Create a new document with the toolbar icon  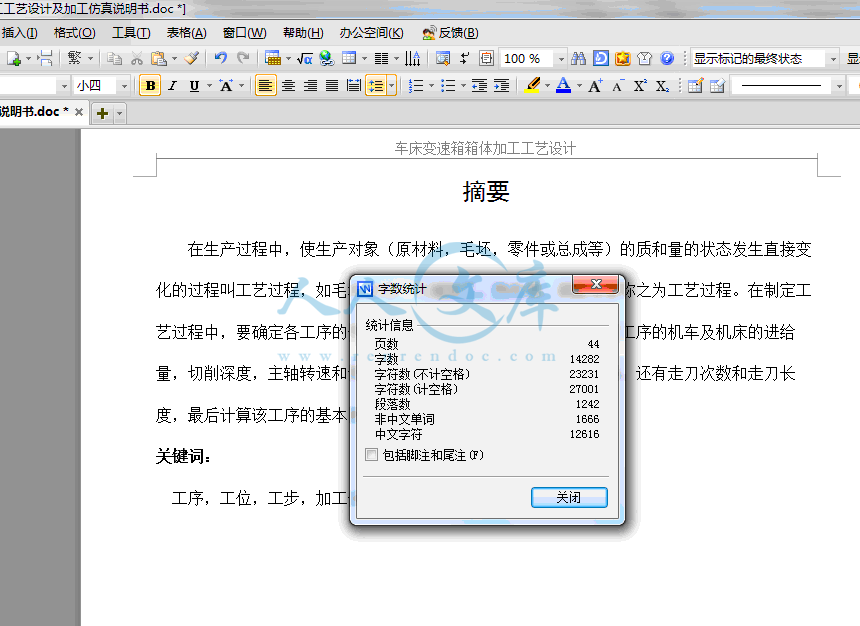coord(13,58)
